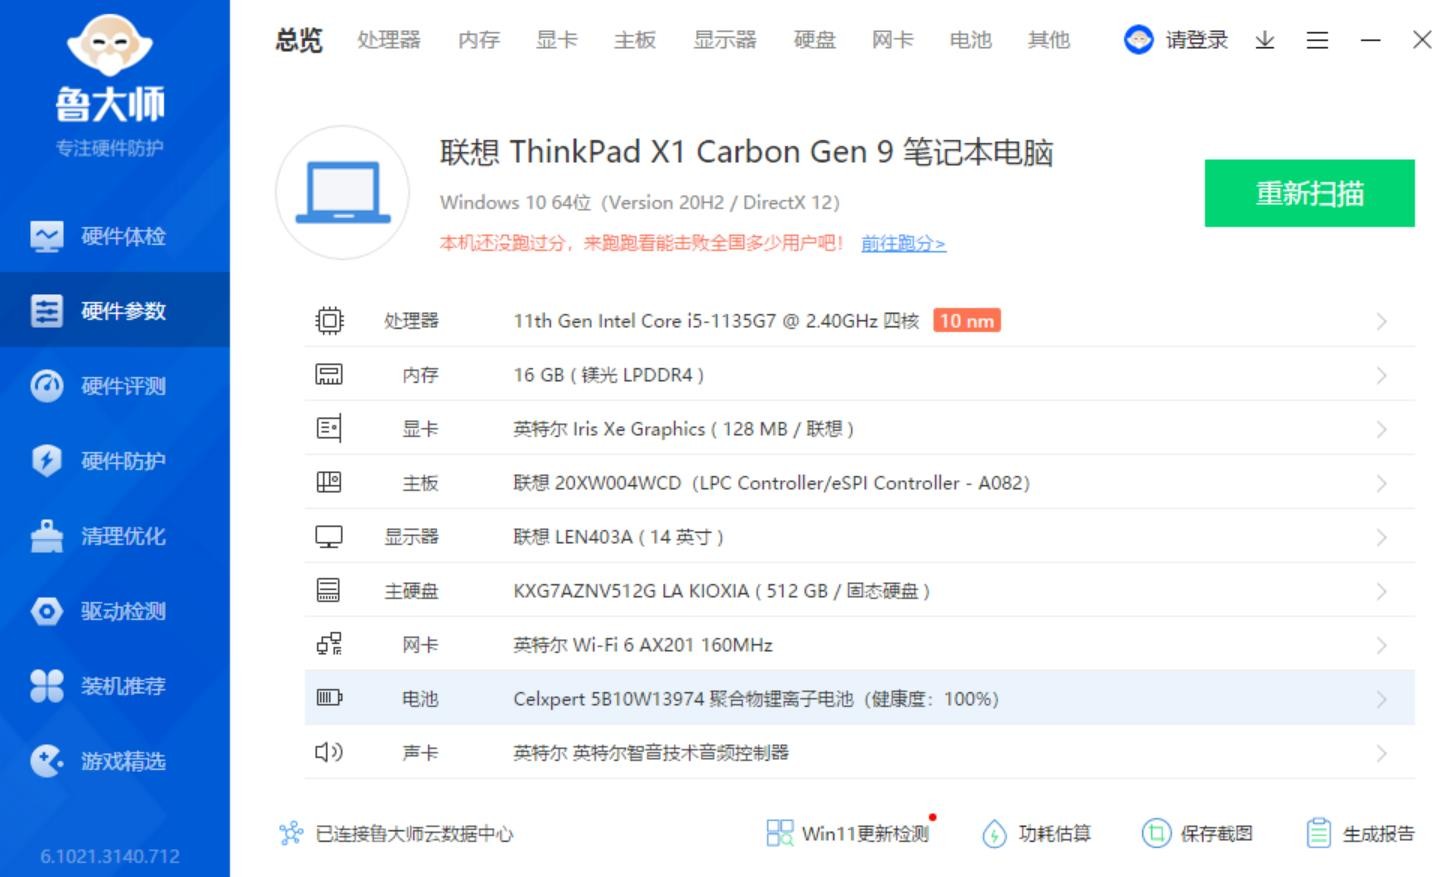The height and width of the screenshot is (877, 1446).
Task: Switch to the 电池 tab at top
Action: click(x=971, y=40)
